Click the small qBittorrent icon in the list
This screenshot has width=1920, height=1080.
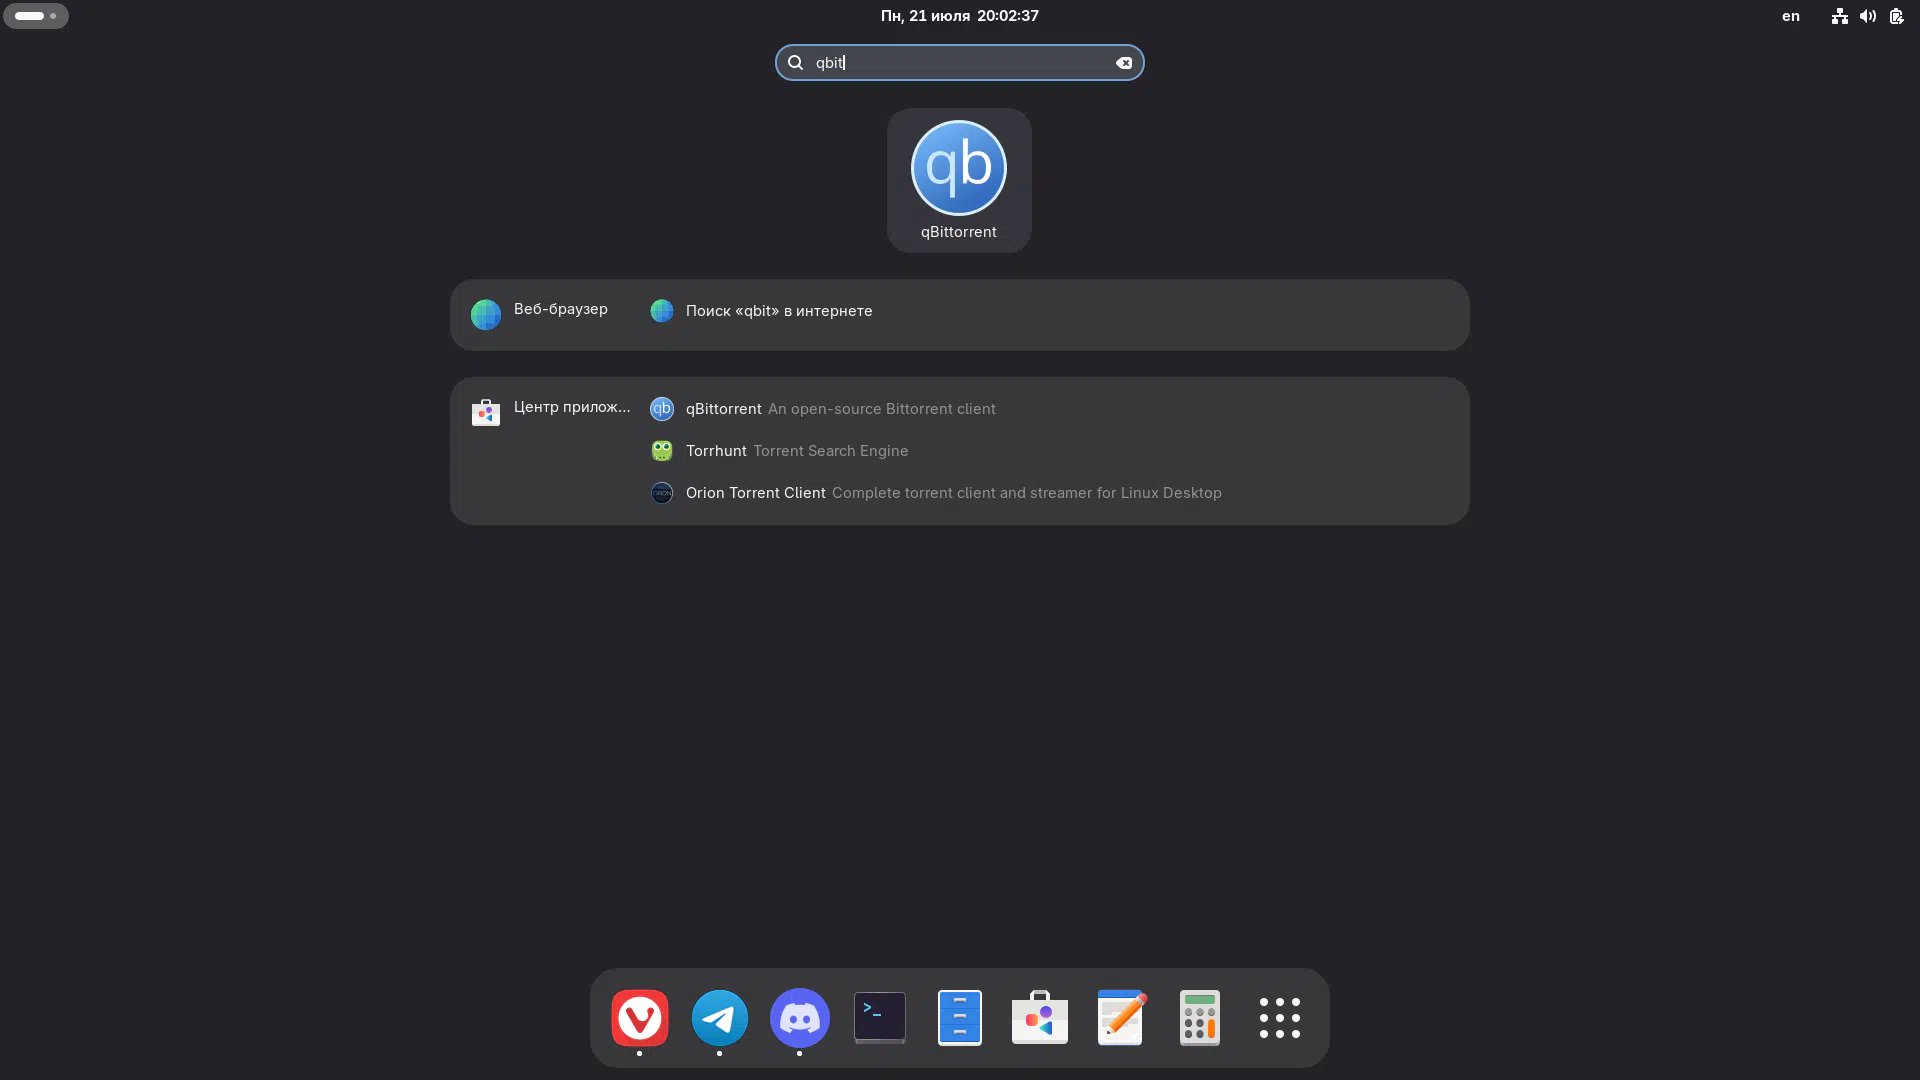point(662,409)
